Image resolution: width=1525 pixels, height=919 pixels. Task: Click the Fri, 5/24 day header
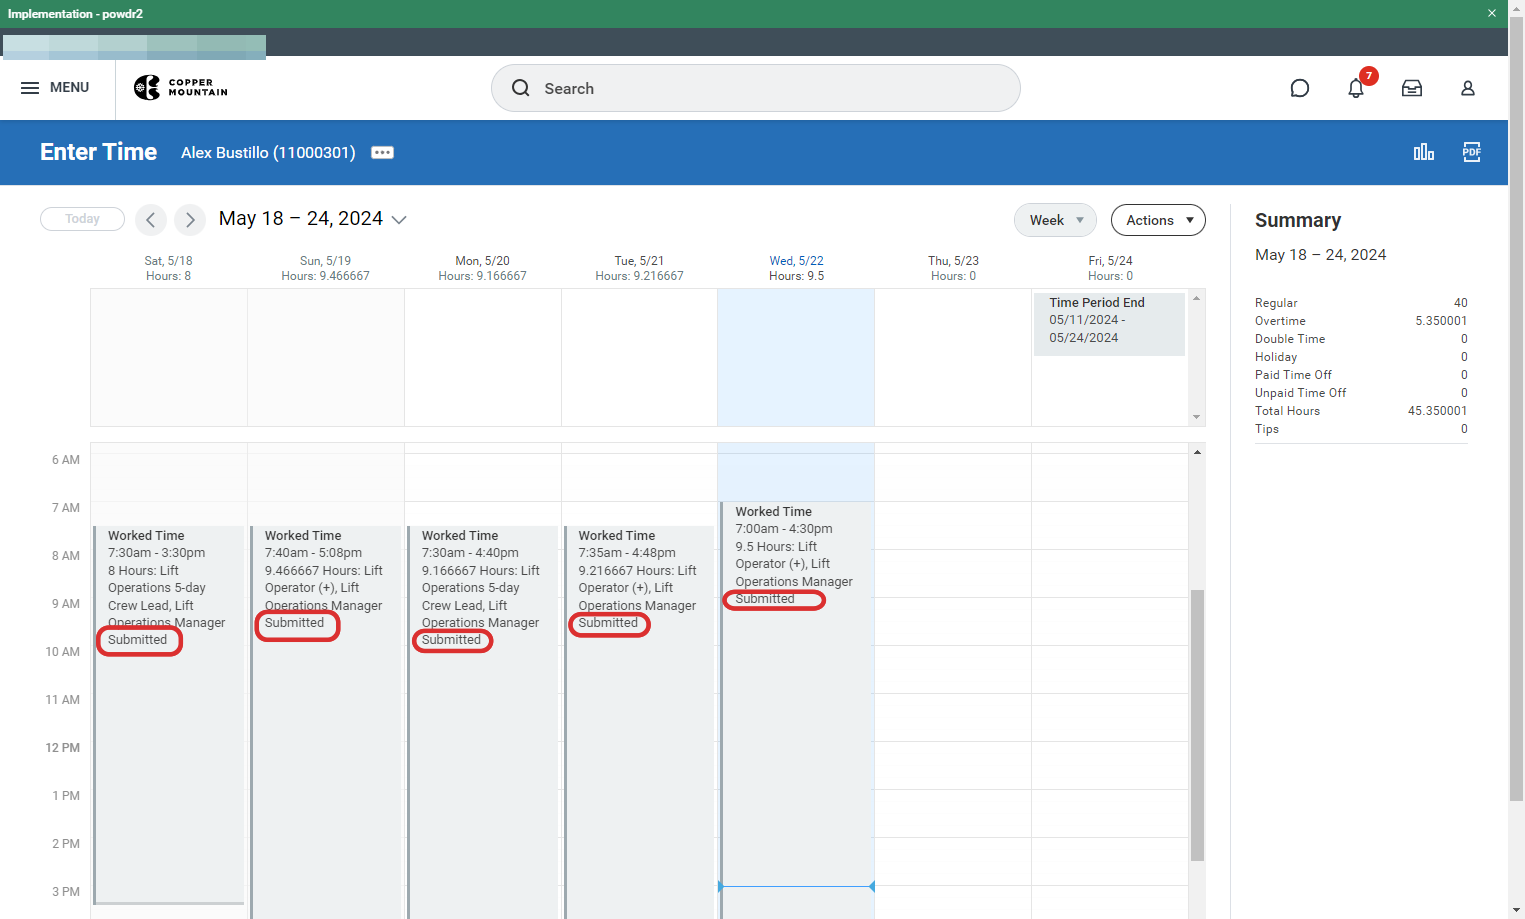[1110, 261]
